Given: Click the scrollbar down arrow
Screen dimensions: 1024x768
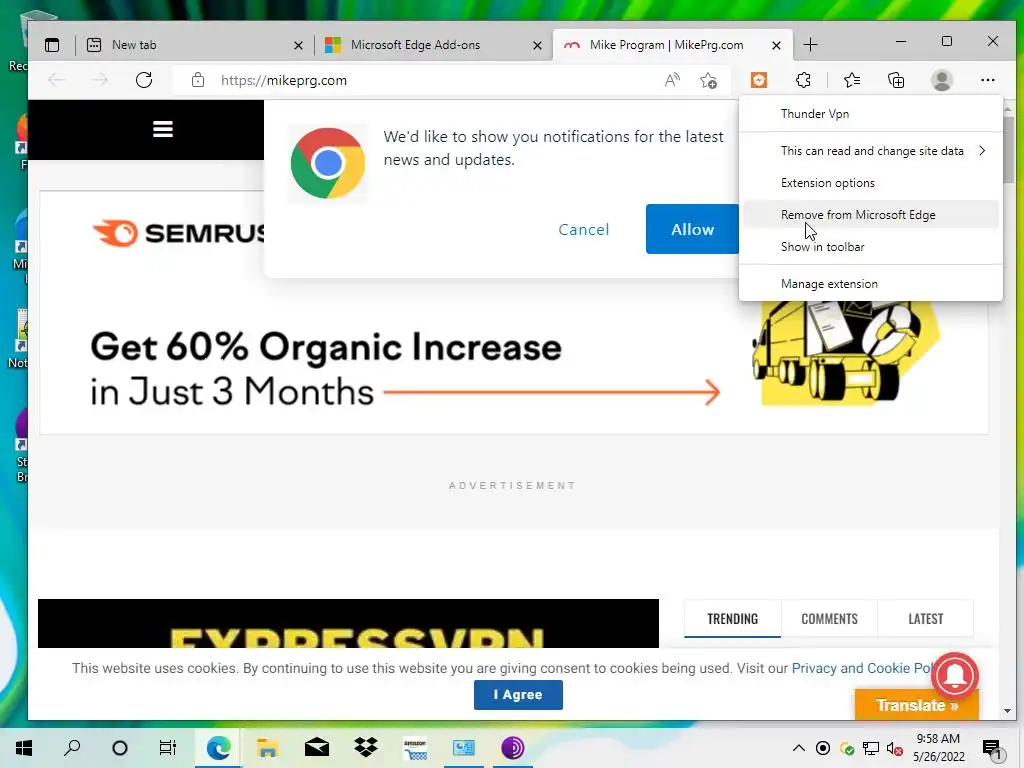Looking at the screenshot, I should 1008,711.
